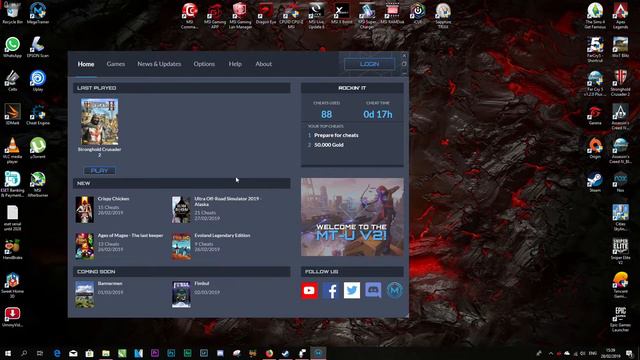Open Steam desktop icon
Screen dimensions: 640x360
595,182
